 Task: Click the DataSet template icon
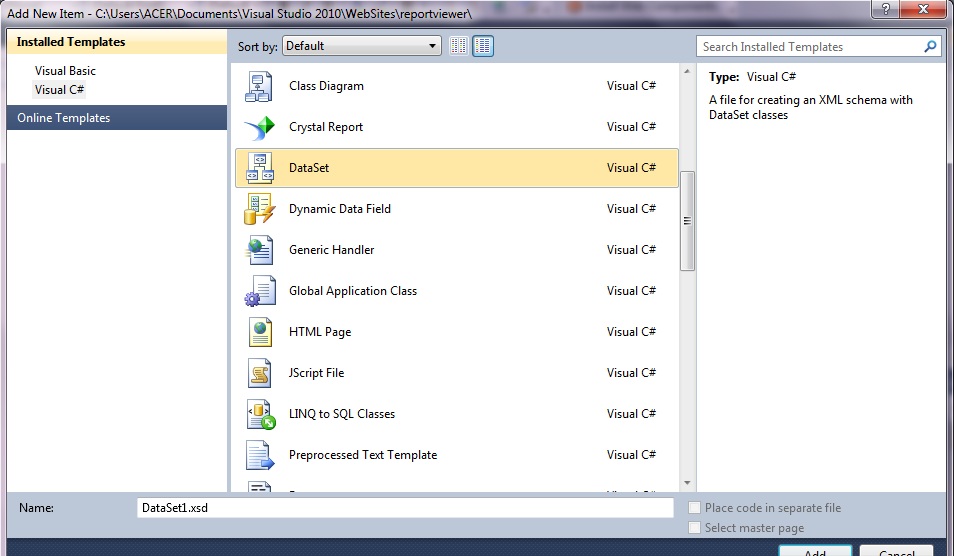(260, 168)
